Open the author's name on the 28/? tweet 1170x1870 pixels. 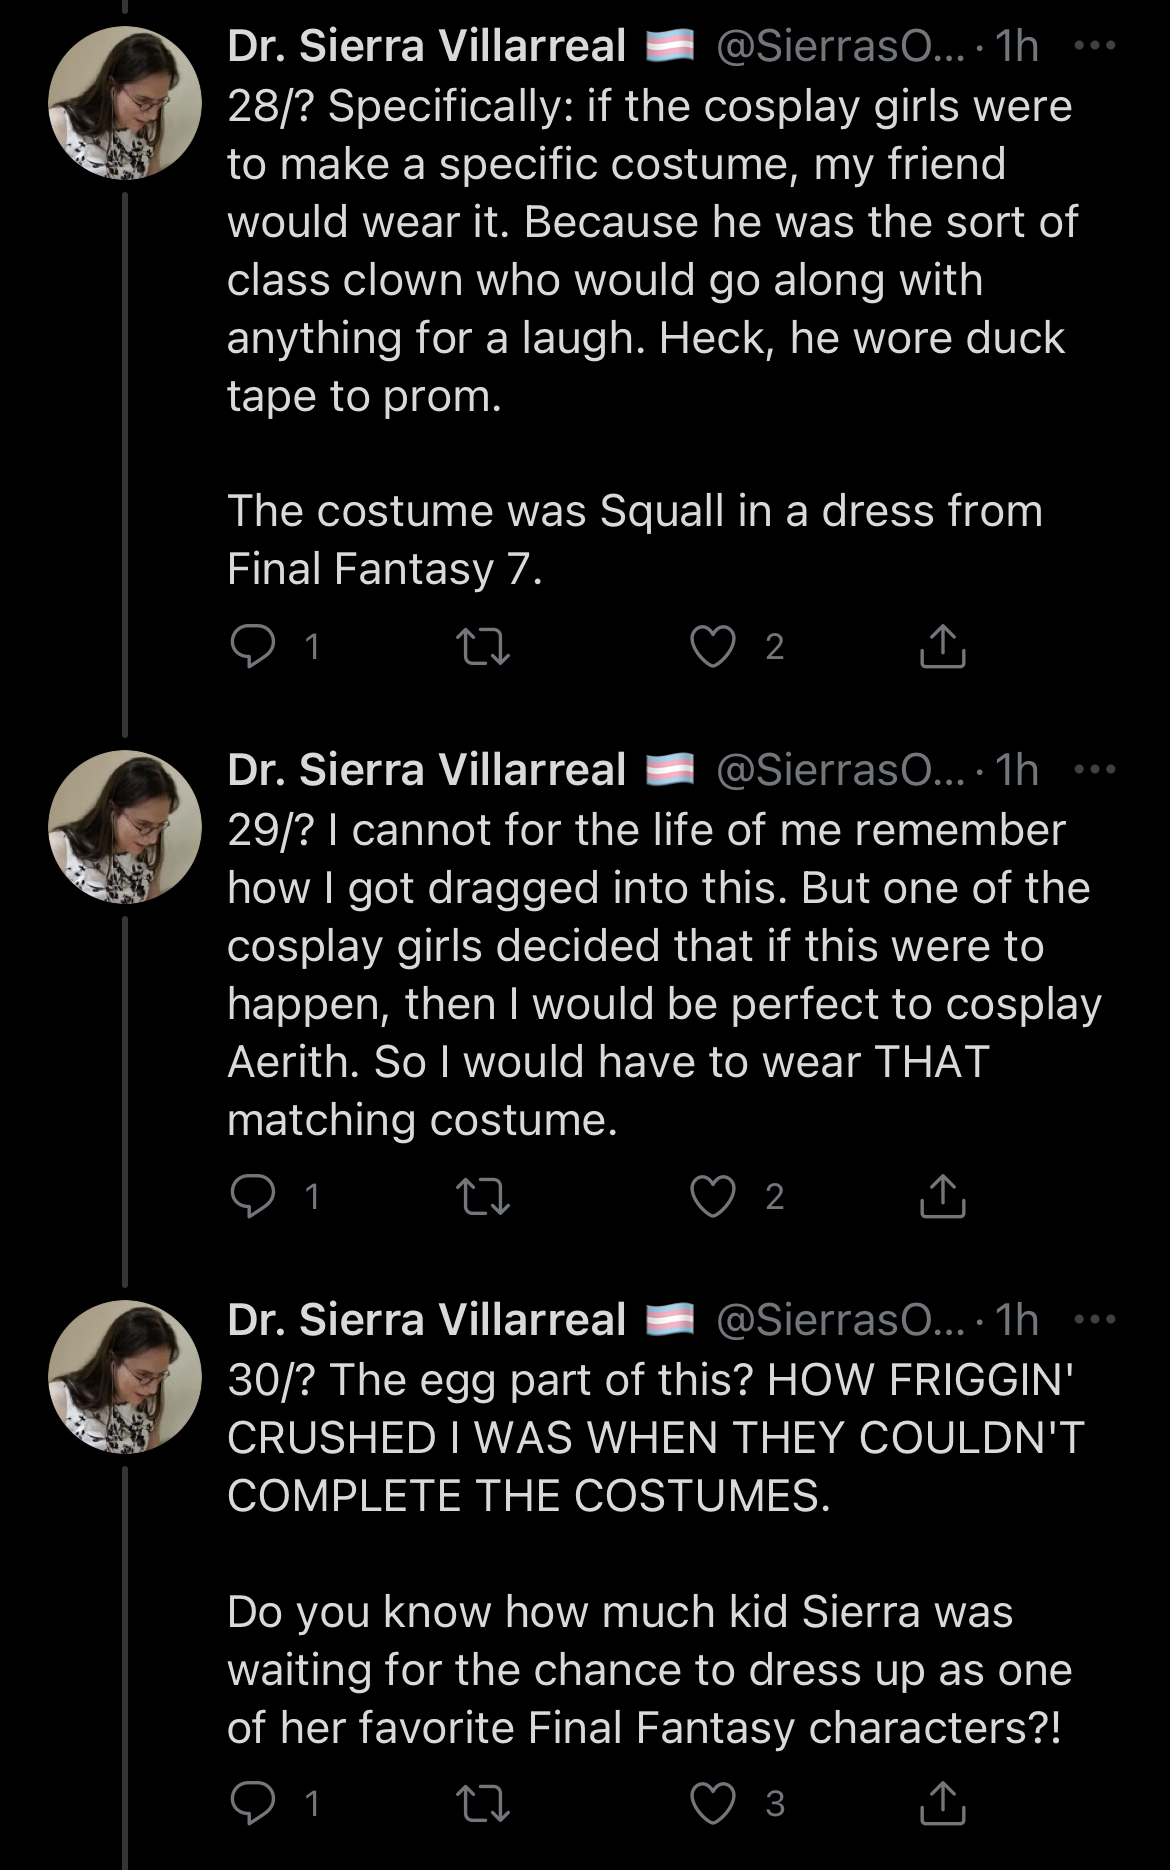[x=426, y=46]
